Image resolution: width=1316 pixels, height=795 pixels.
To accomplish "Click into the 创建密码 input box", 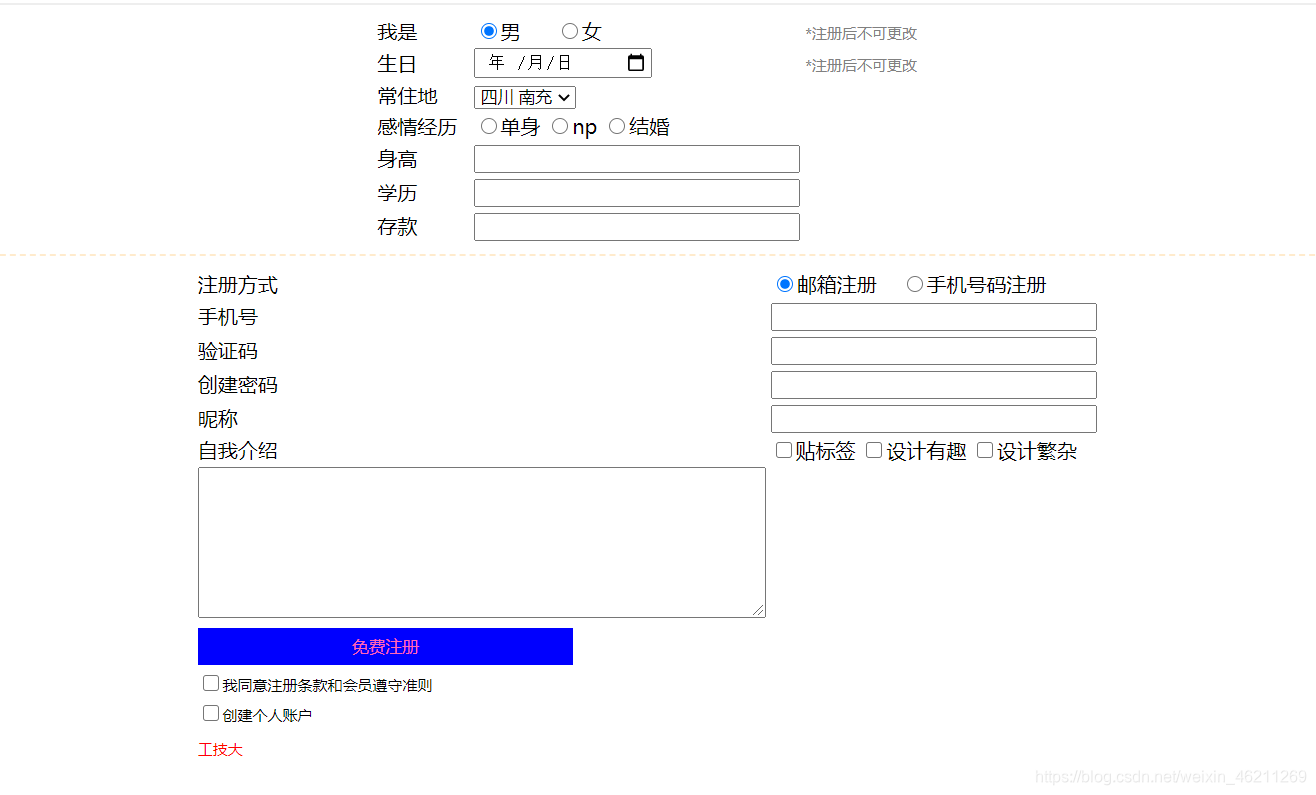I will pos(934,385).
